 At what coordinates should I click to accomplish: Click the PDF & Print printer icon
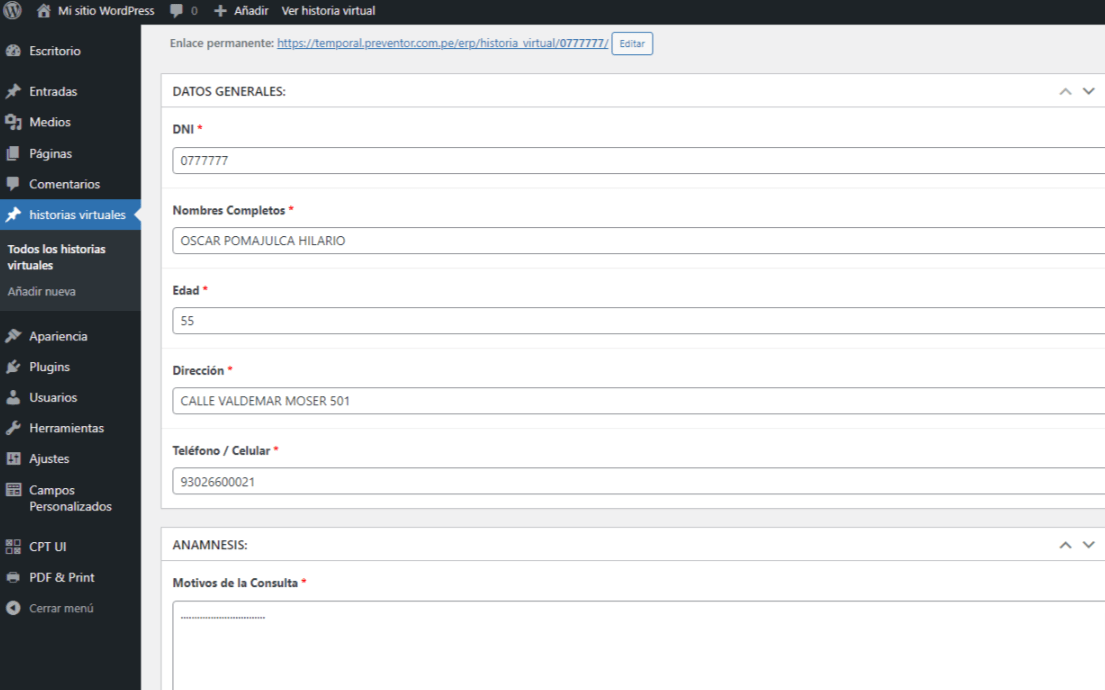pyautogui.click(x=13, y=577)
